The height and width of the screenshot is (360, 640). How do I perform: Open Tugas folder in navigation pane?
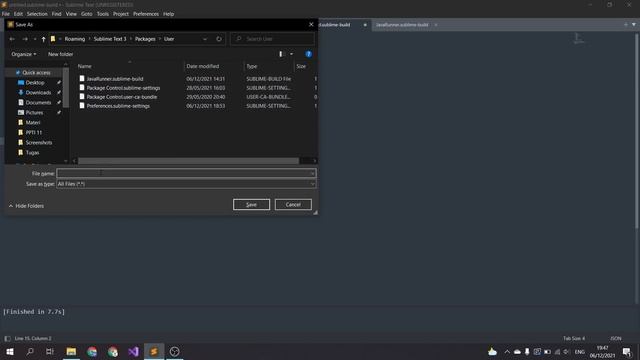click(32, 153)
